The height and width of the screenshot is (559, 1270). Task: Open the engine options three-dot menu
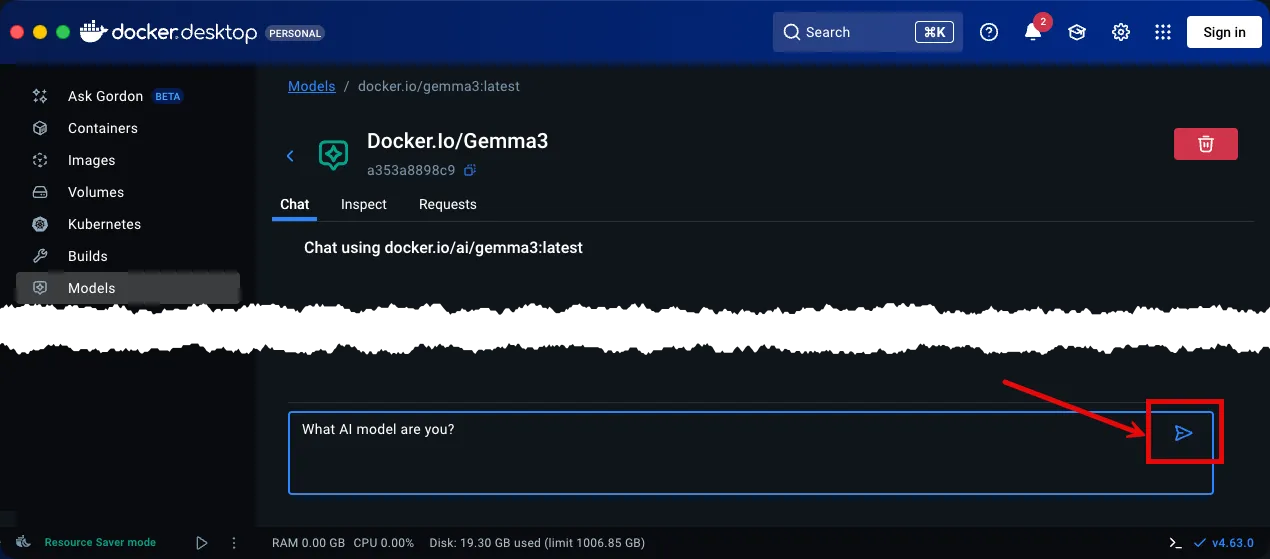tap(234, 543)
